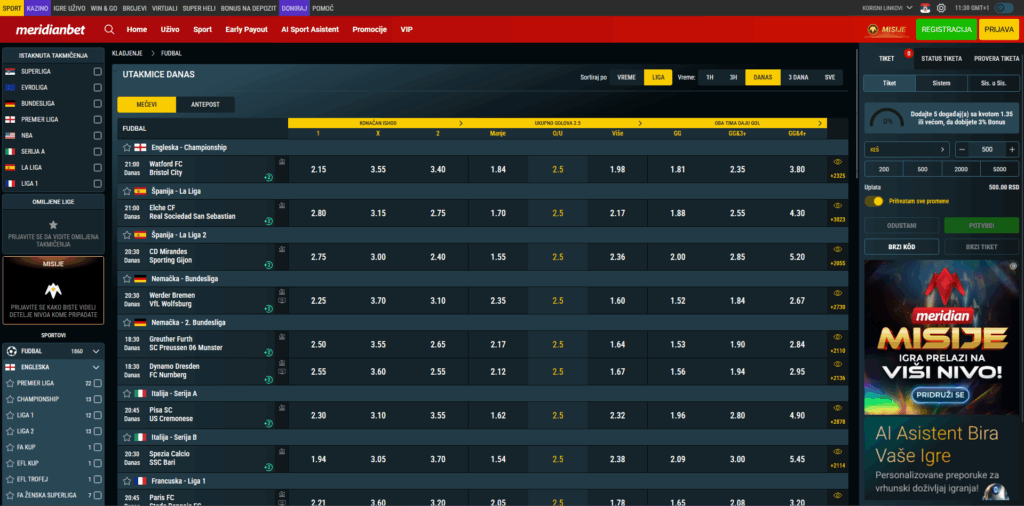Open the Early Payout menu item
This screenshot has height=506, width=1024.
point(246,30)
